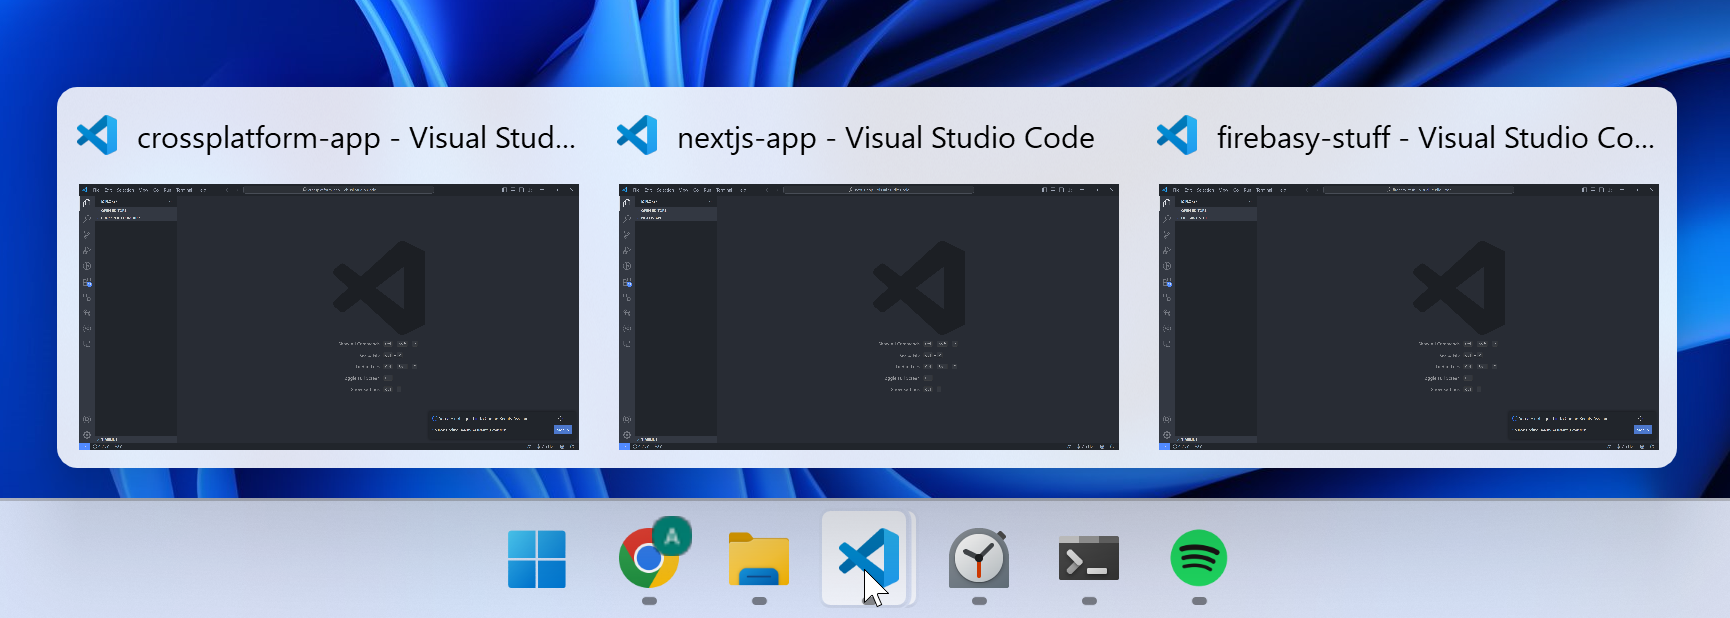Open the Clock app from the taskbar
This screenshot has width=1730, height=618.
(979, 559)
